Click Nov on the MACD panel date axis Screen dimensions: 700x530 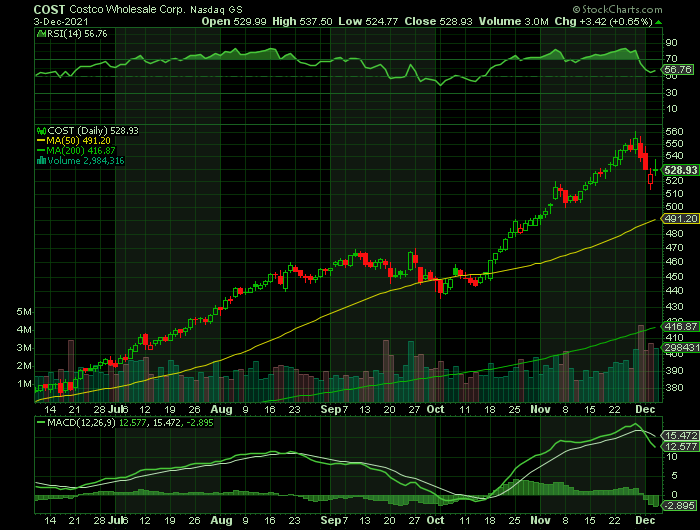pos(540,521)
